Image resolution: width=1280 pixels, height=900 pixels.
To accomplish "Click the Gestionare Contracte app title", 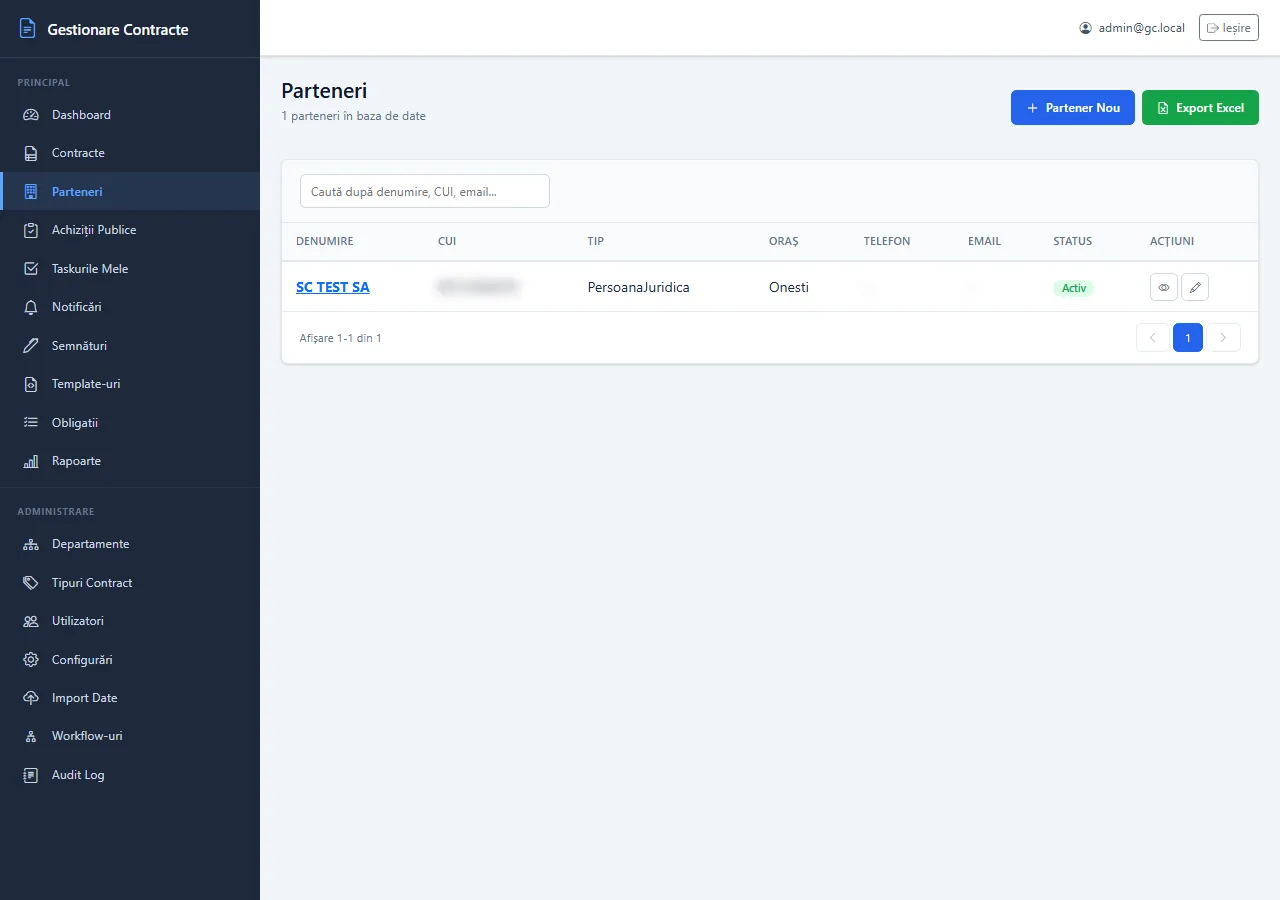I will [x=118, y=29].
